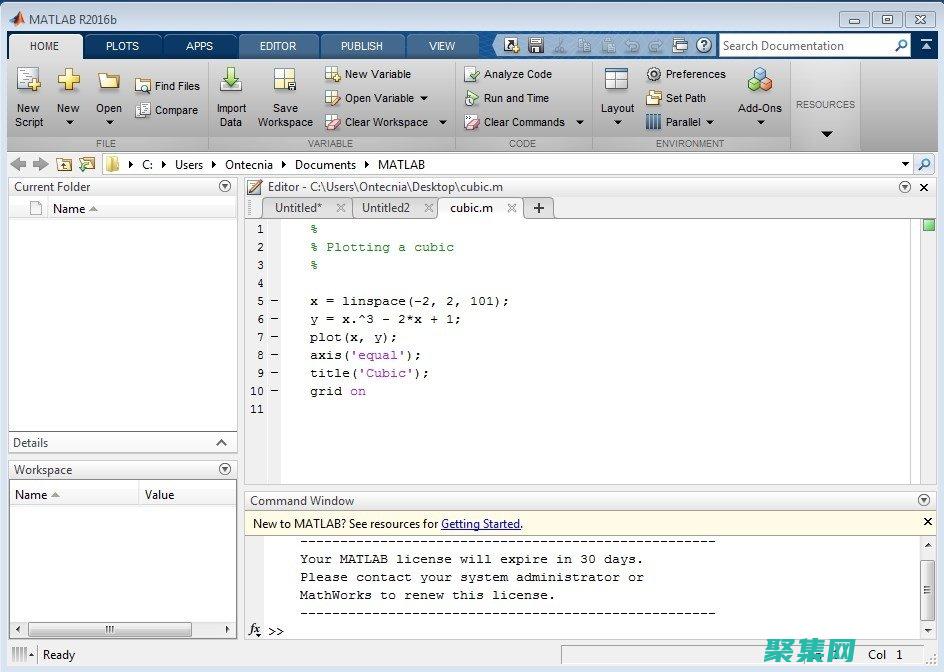Click inside the Search Documentation field
This screenshot has height=672, width=944.
(810, 45)
